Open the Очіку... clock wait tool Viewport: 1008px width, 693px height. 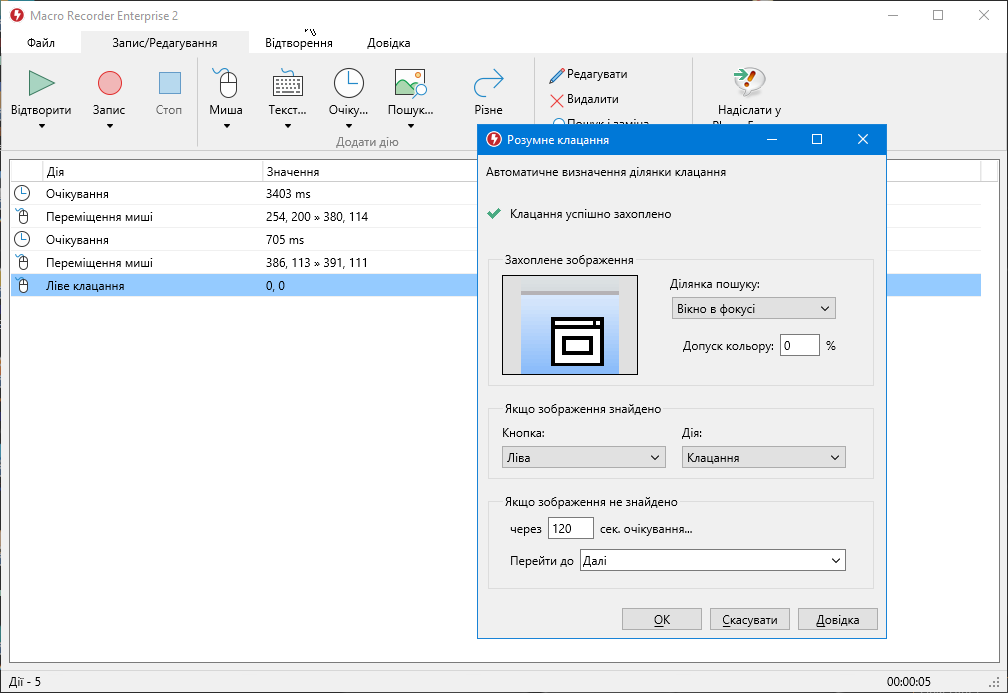[x=348, y=83]
